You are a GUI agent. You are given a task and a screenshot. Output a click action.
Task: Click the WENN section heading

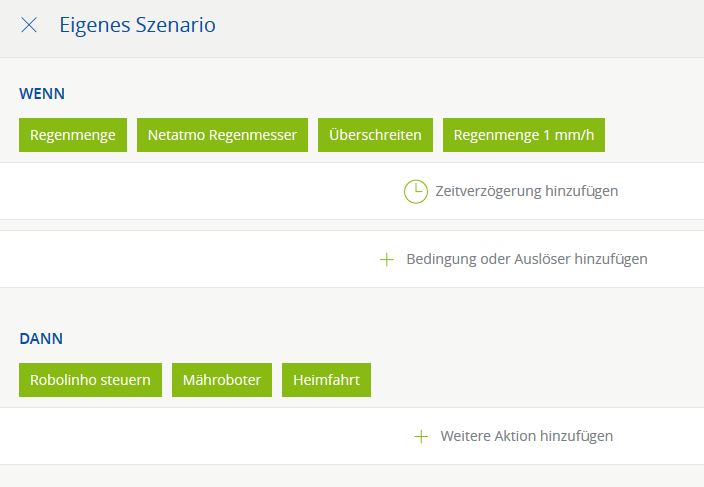point(42,94)
